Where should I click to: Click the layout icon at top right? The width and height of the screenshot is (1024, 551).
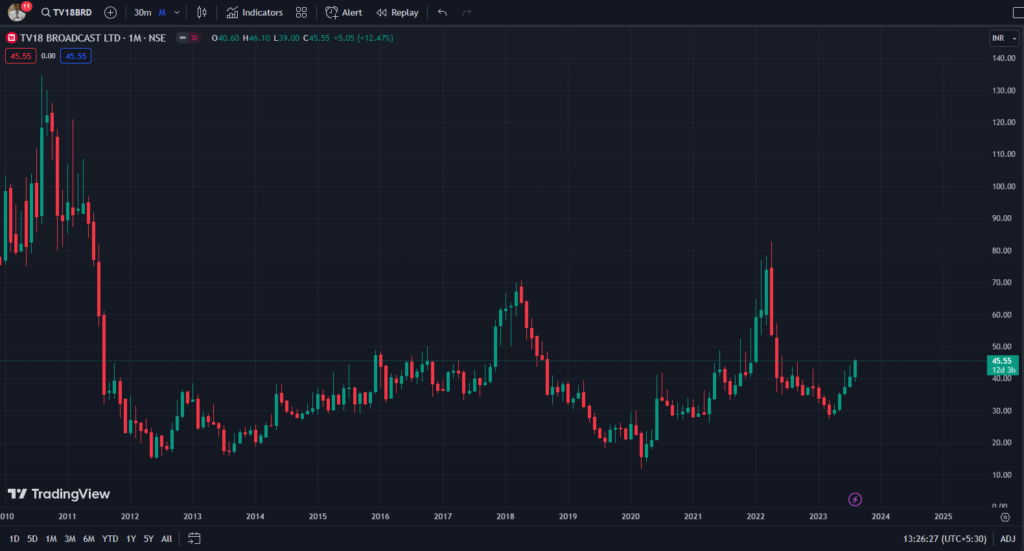point(1017,12)
